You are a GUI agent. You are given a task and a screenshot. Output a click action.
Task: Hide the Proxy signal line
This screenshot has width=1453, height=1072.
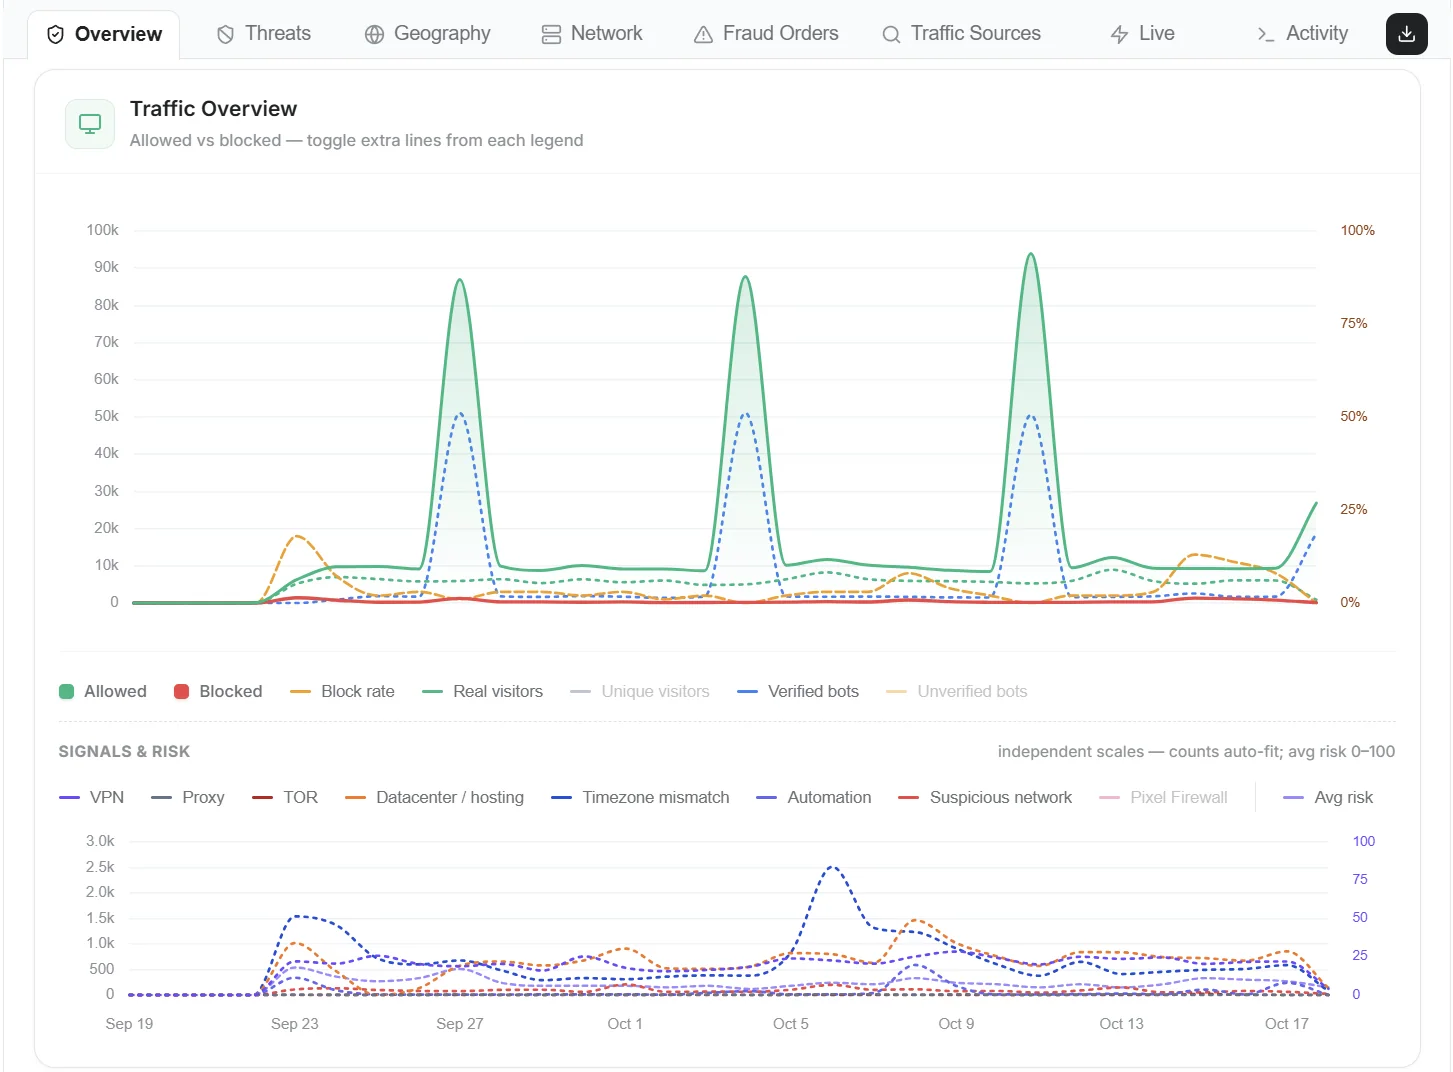pyautogui.click(x=188, y=797)
